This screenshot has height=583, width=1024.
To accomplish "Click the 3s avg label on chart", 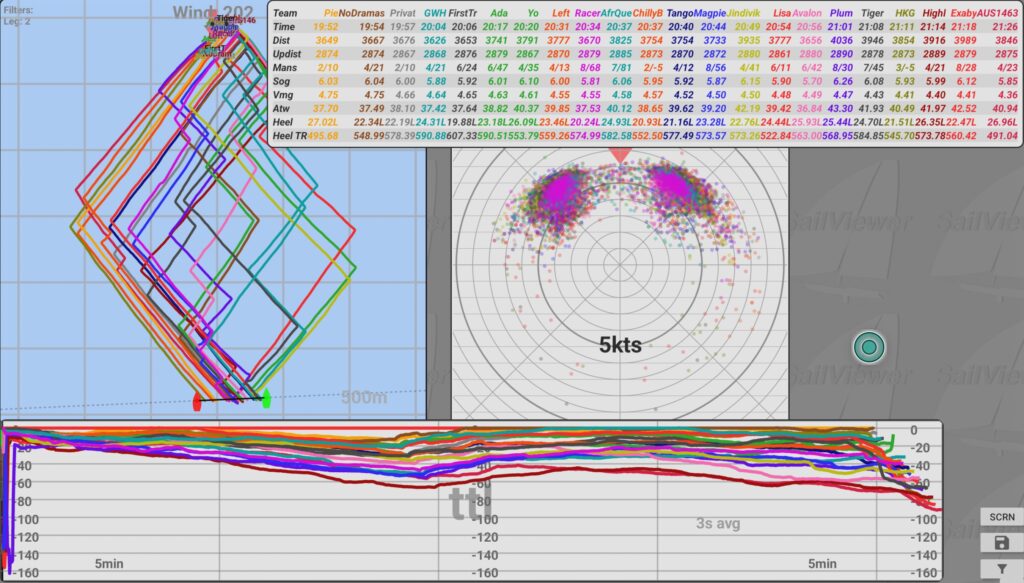I will [x=718, y=523].
